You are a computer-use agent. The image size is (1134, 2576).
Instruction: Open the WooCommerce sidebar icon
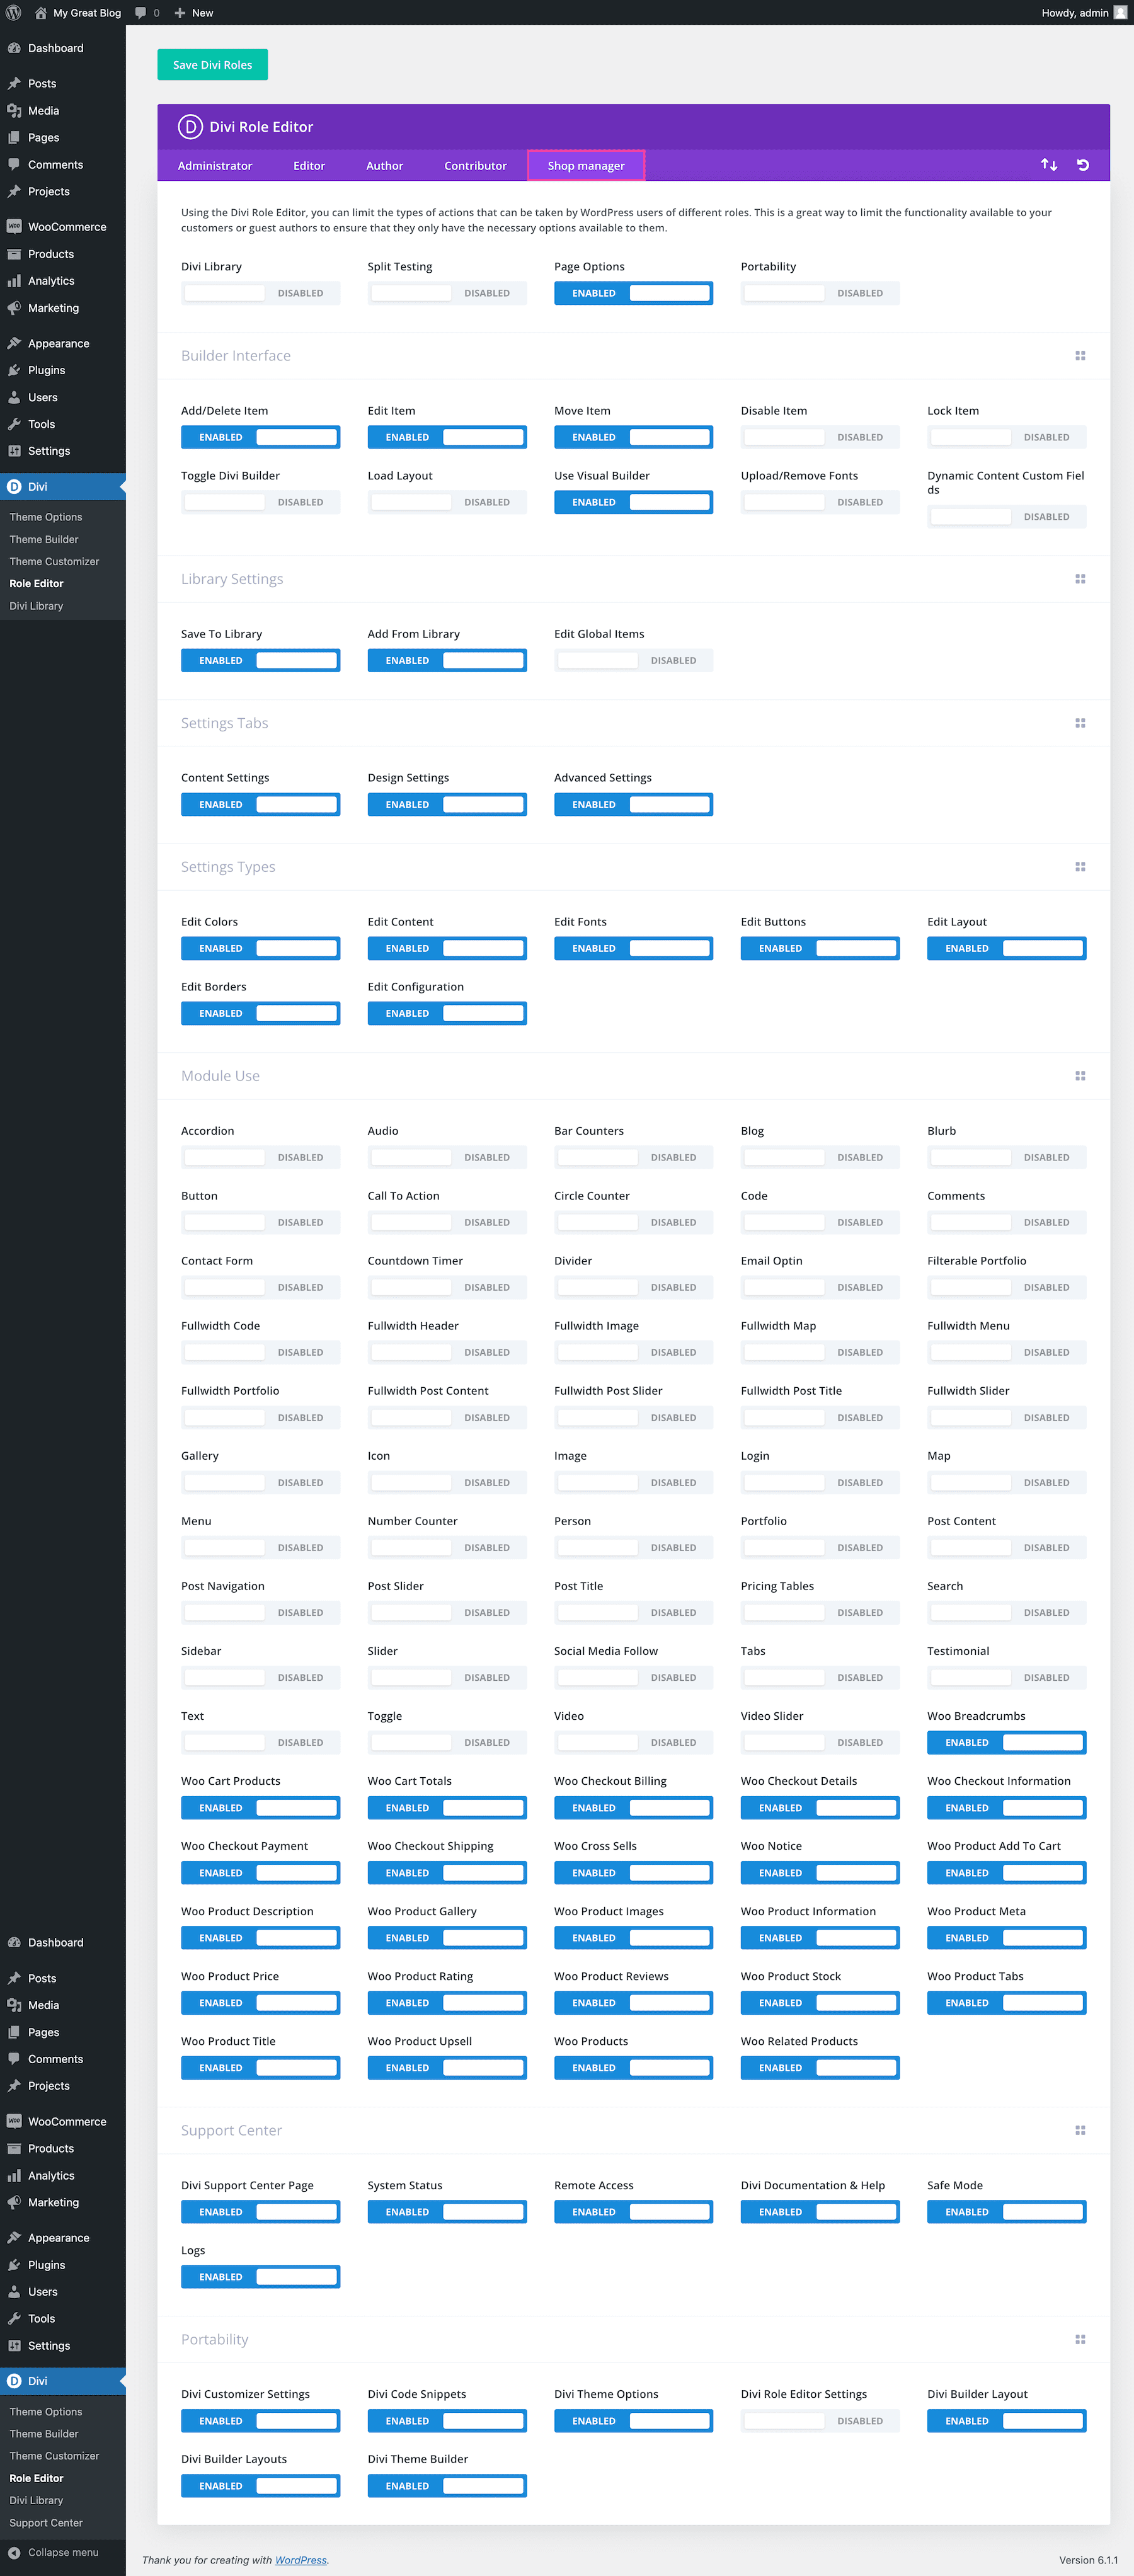click(14, 226)
